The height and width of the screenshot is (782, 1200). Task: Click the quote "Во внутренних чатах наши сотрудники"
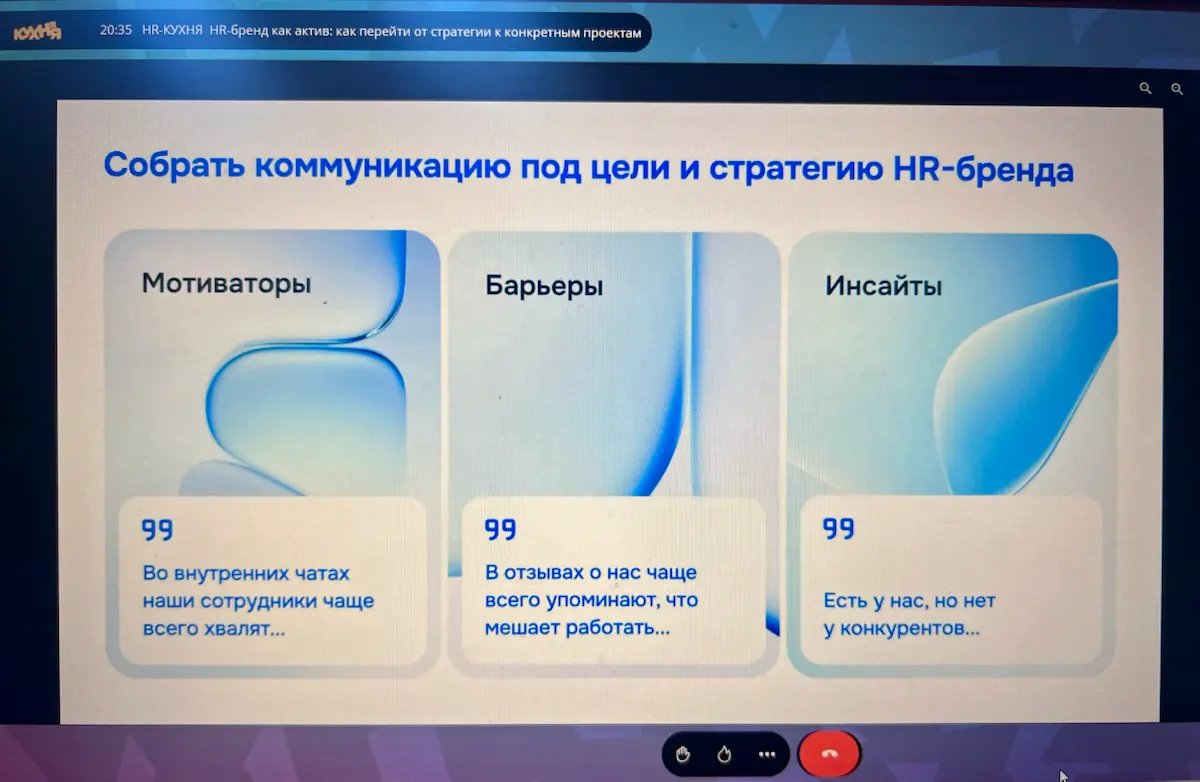(x=258, y=602)
